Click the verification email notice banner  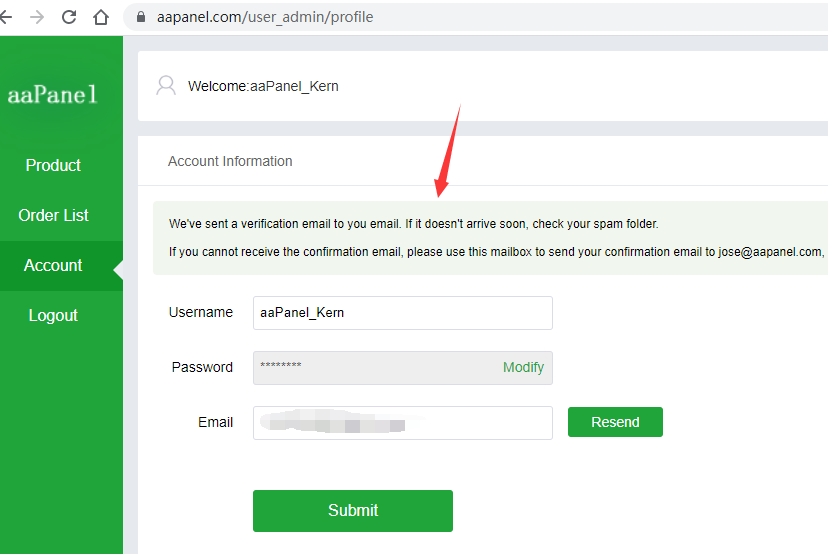pyautogui.click(x=490, y=238)
